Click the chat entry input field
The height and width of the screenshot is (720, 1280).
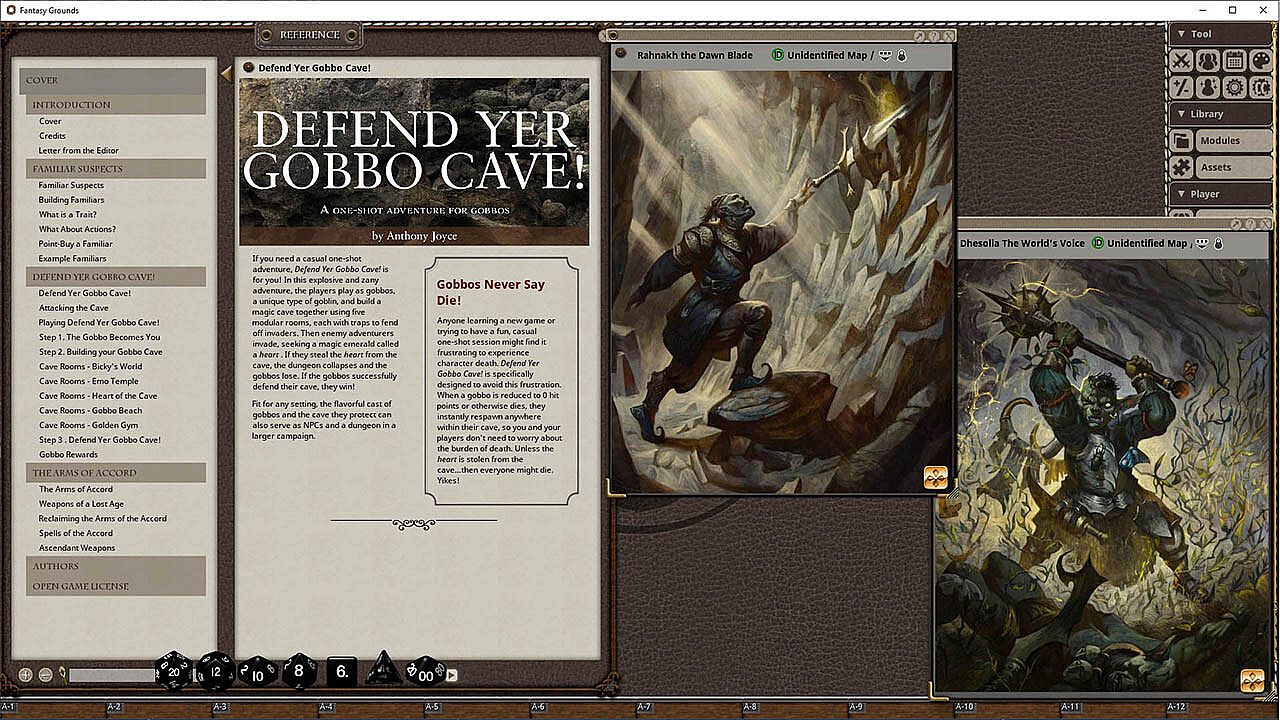(x=112, y=675)
